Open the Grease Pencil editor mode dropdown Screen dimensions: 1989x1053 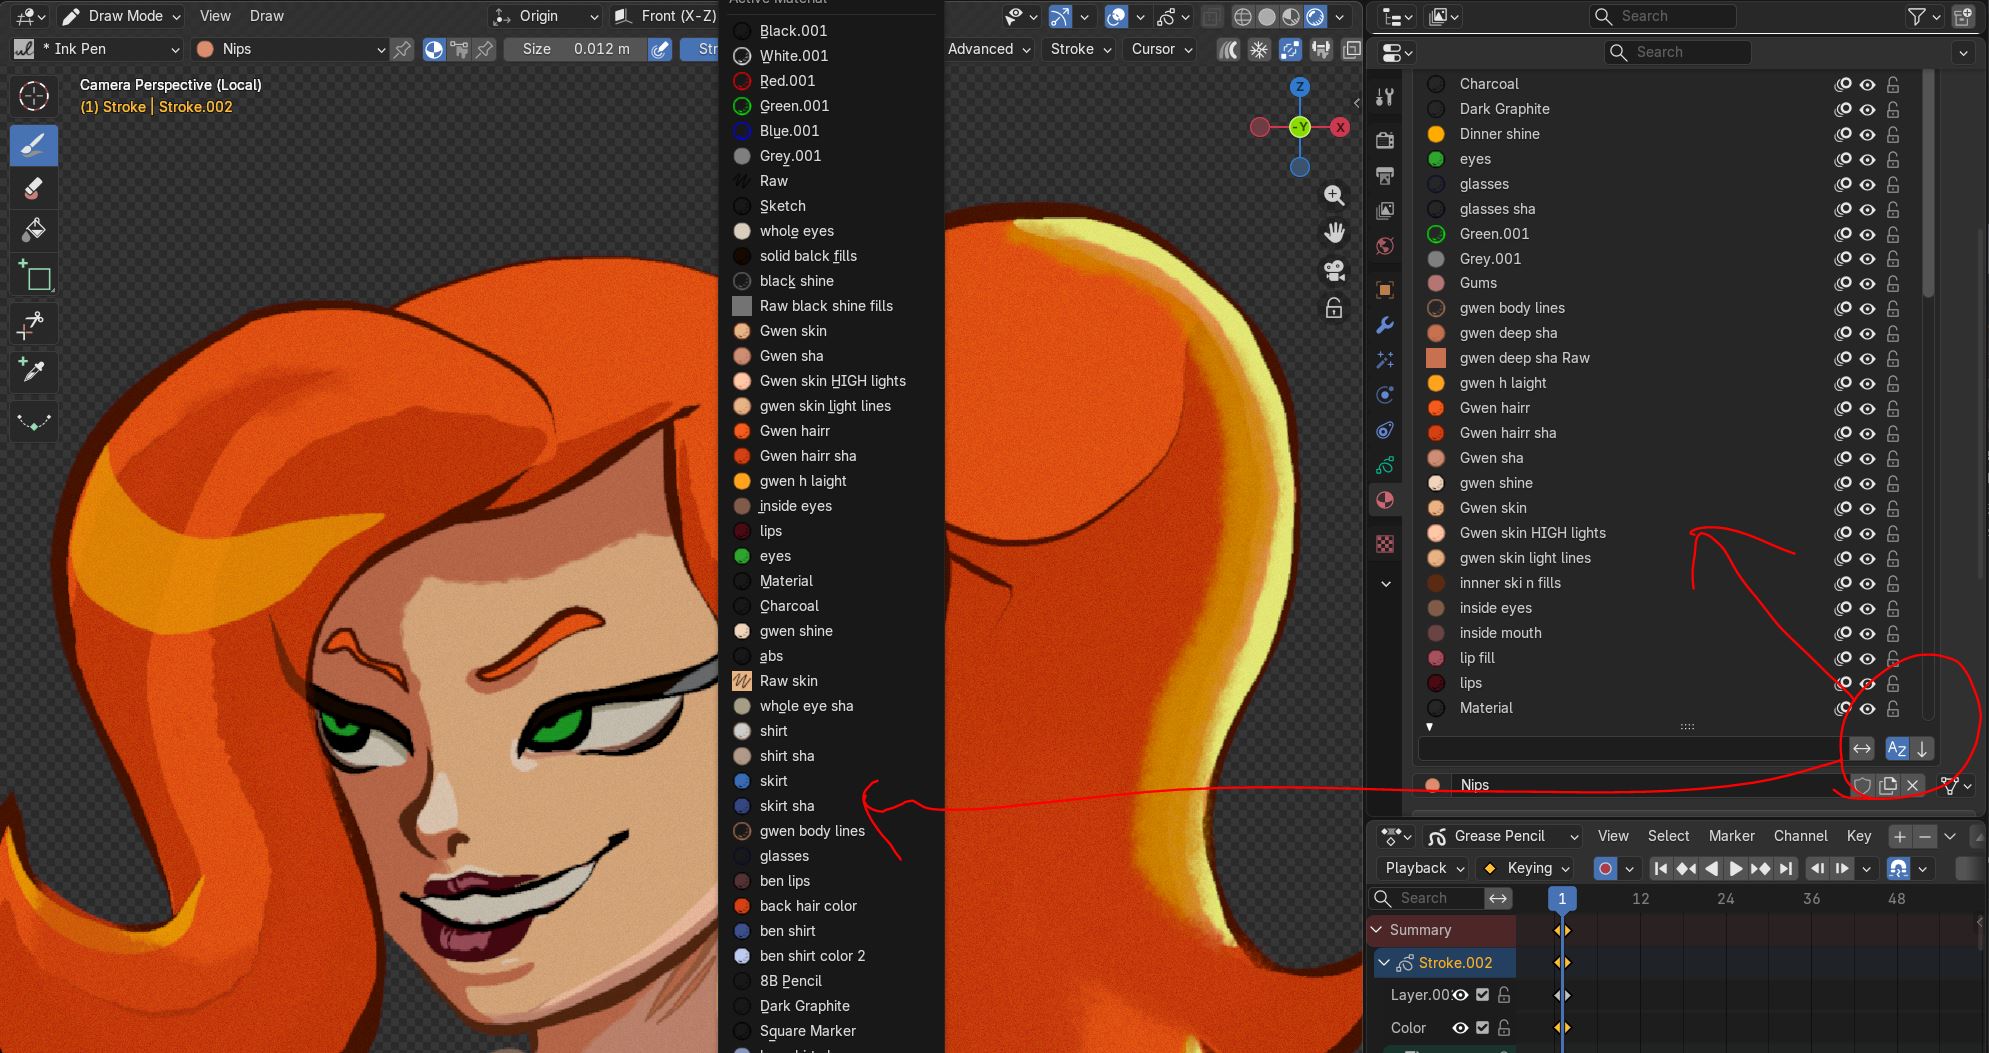(x=1503, y=836)
